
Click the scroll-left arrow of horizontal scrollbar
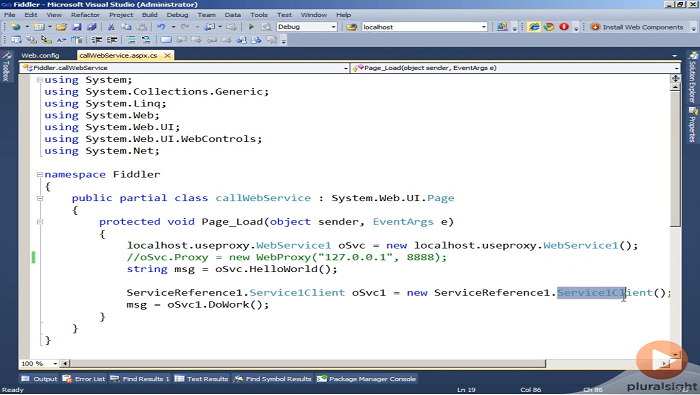click(x=65, y=363)
